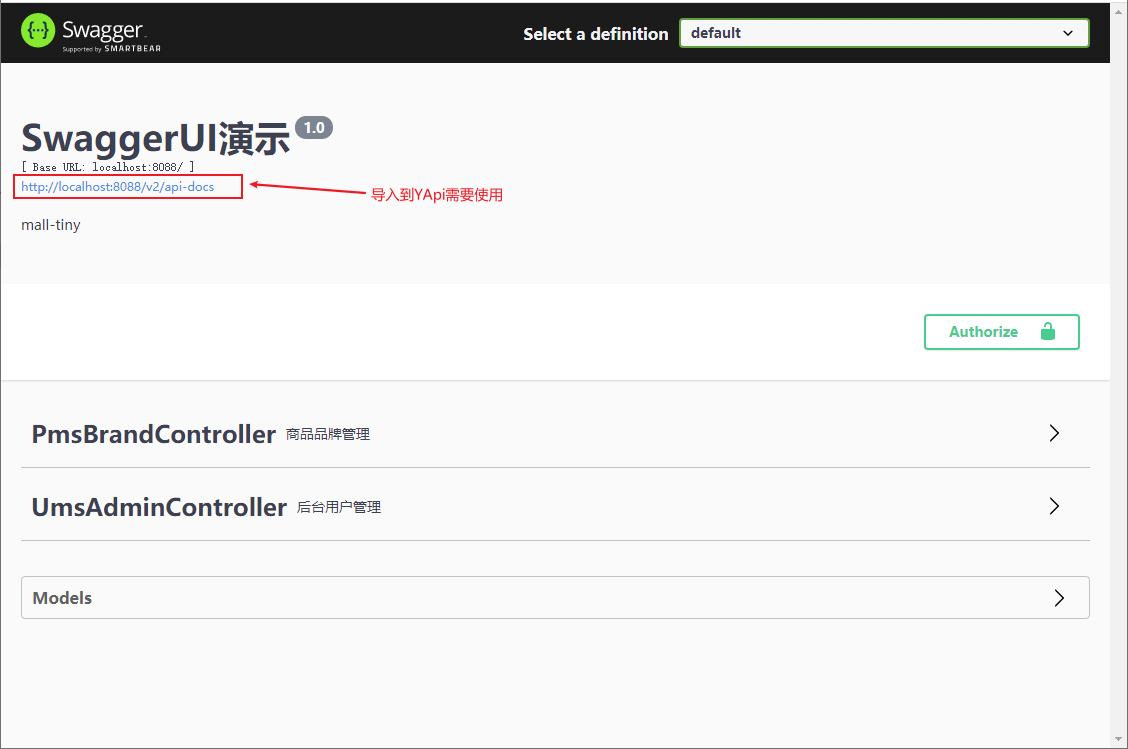This screenshot has height=749, width=1128.
Task: Click the green unlocked padlock icon
Action: click(1048, 331)
